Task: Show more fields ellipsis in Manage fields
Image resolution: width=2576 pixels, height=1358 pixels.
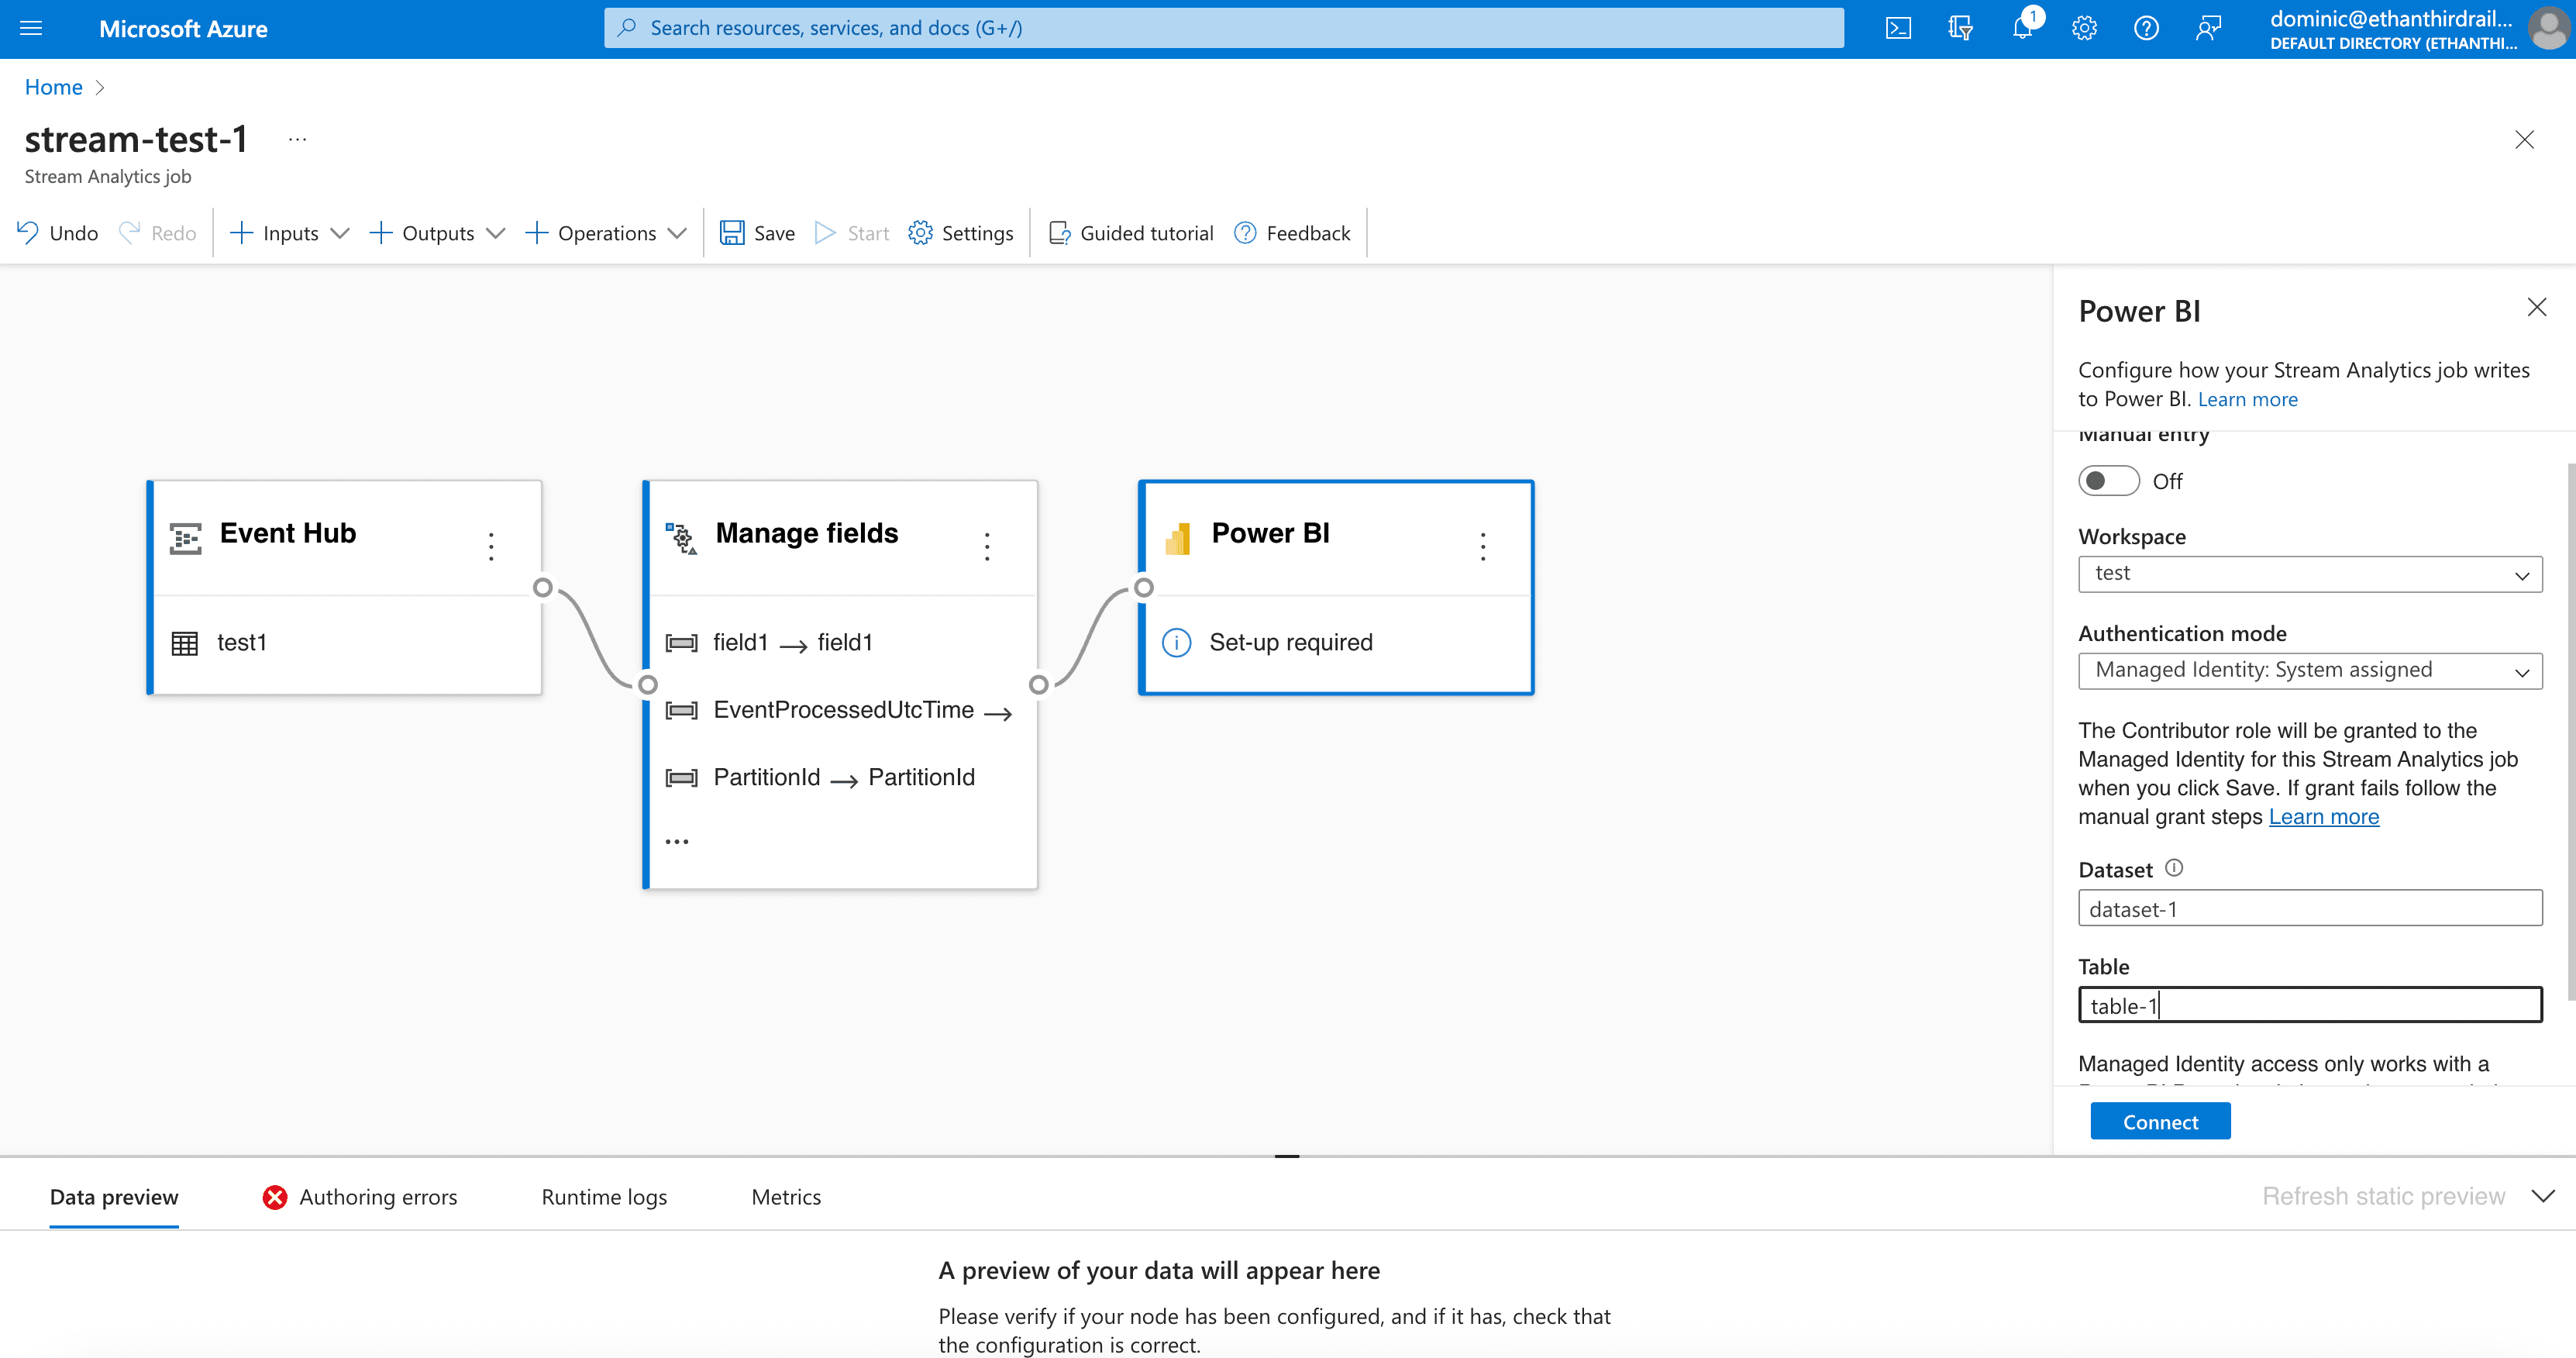Action: [x=677, y=841]
